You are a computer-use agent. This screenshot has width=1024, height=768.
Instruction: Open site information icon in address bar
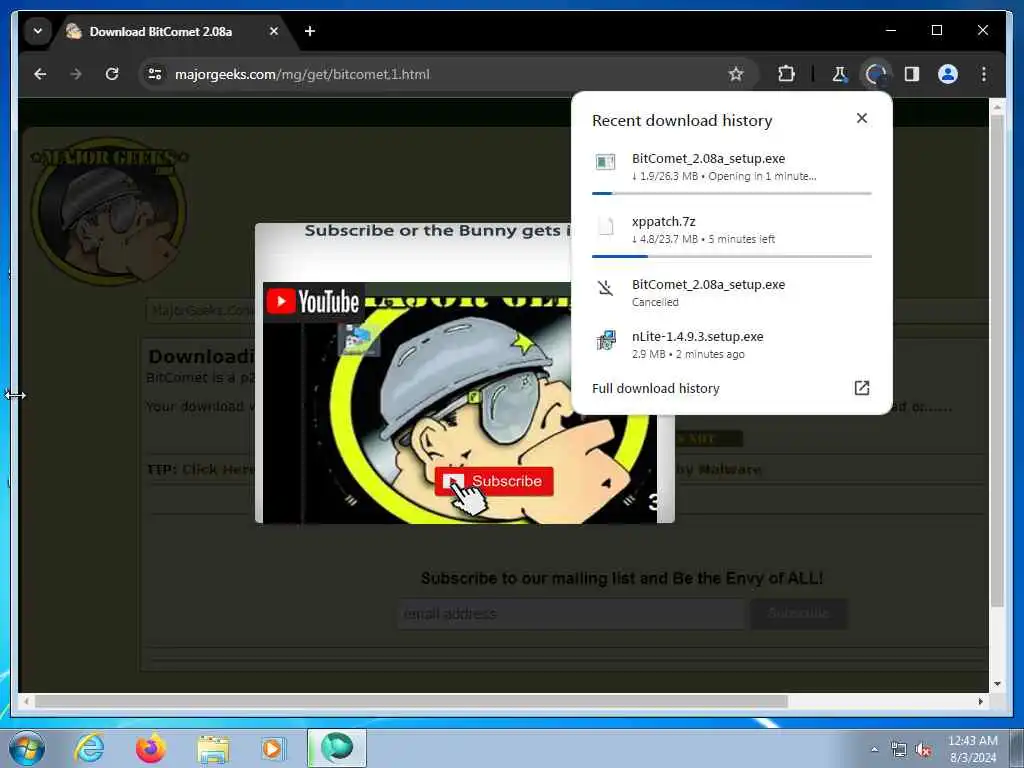[x=155, y=74]
